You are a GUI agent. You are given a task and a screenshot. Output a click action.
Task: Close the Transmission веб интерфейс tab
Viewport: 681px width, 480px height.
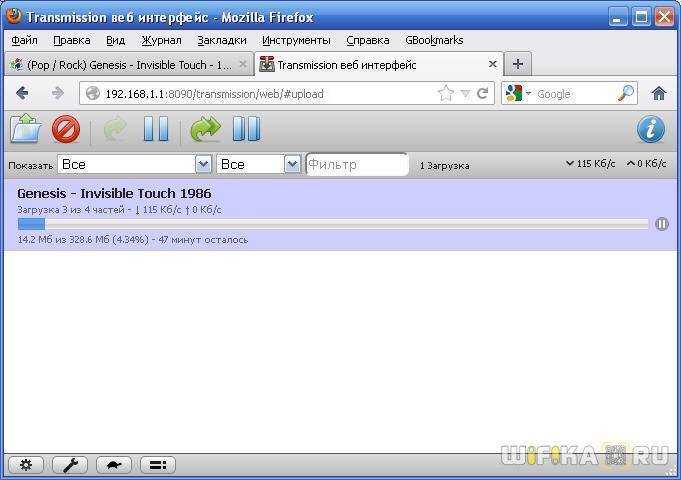click(x=493, y=64)
